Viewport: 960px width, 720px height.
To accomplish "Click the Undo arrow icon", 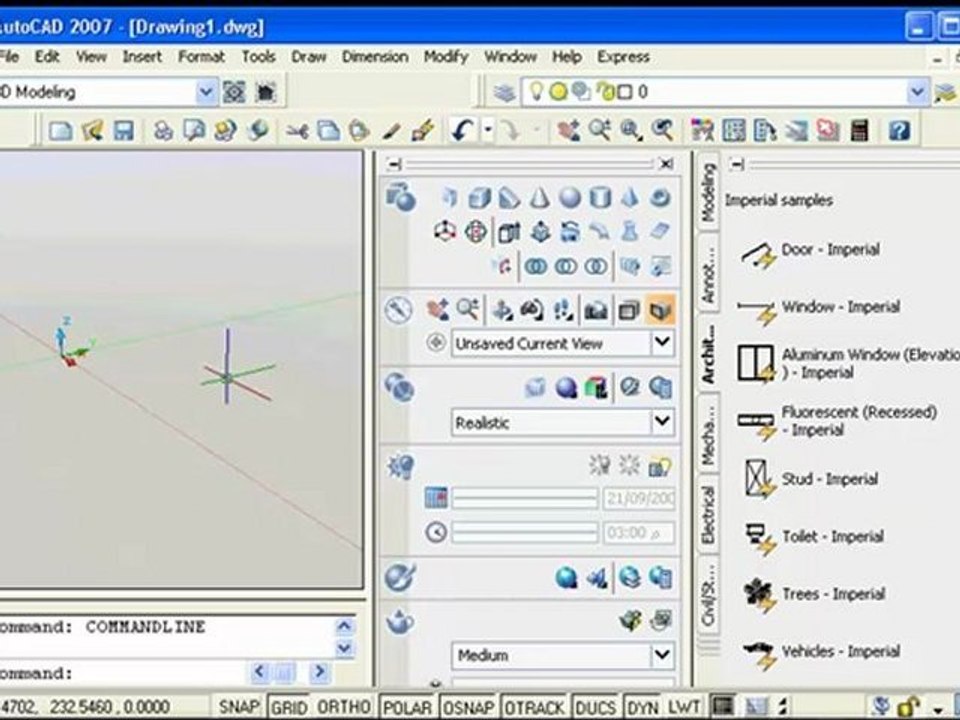I will 462,130.
